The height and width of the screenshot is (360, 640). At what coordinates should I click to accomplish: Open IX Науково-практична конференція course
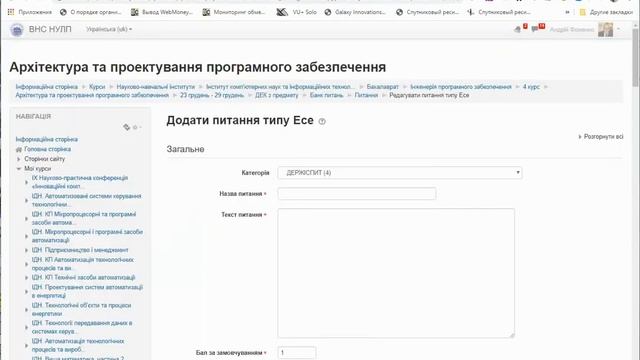(x=80, y=182)
